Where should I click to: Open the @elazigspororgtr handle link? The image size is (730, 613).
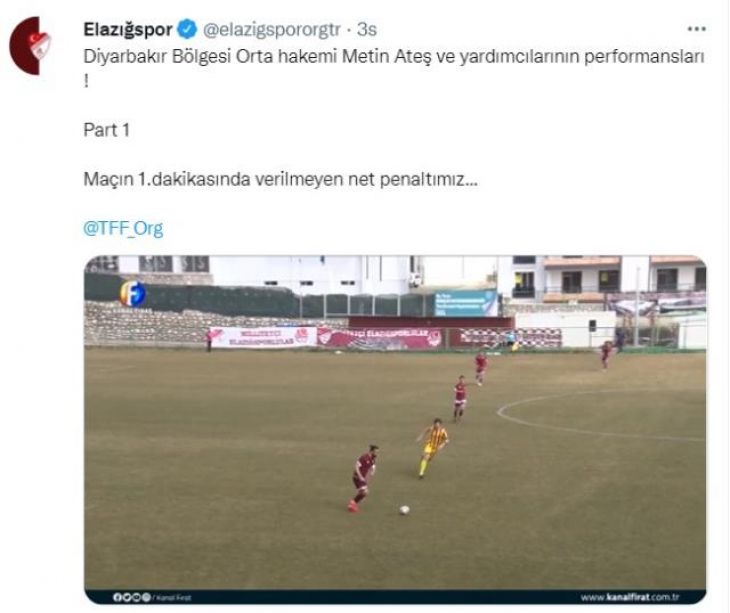click(271, 29)
